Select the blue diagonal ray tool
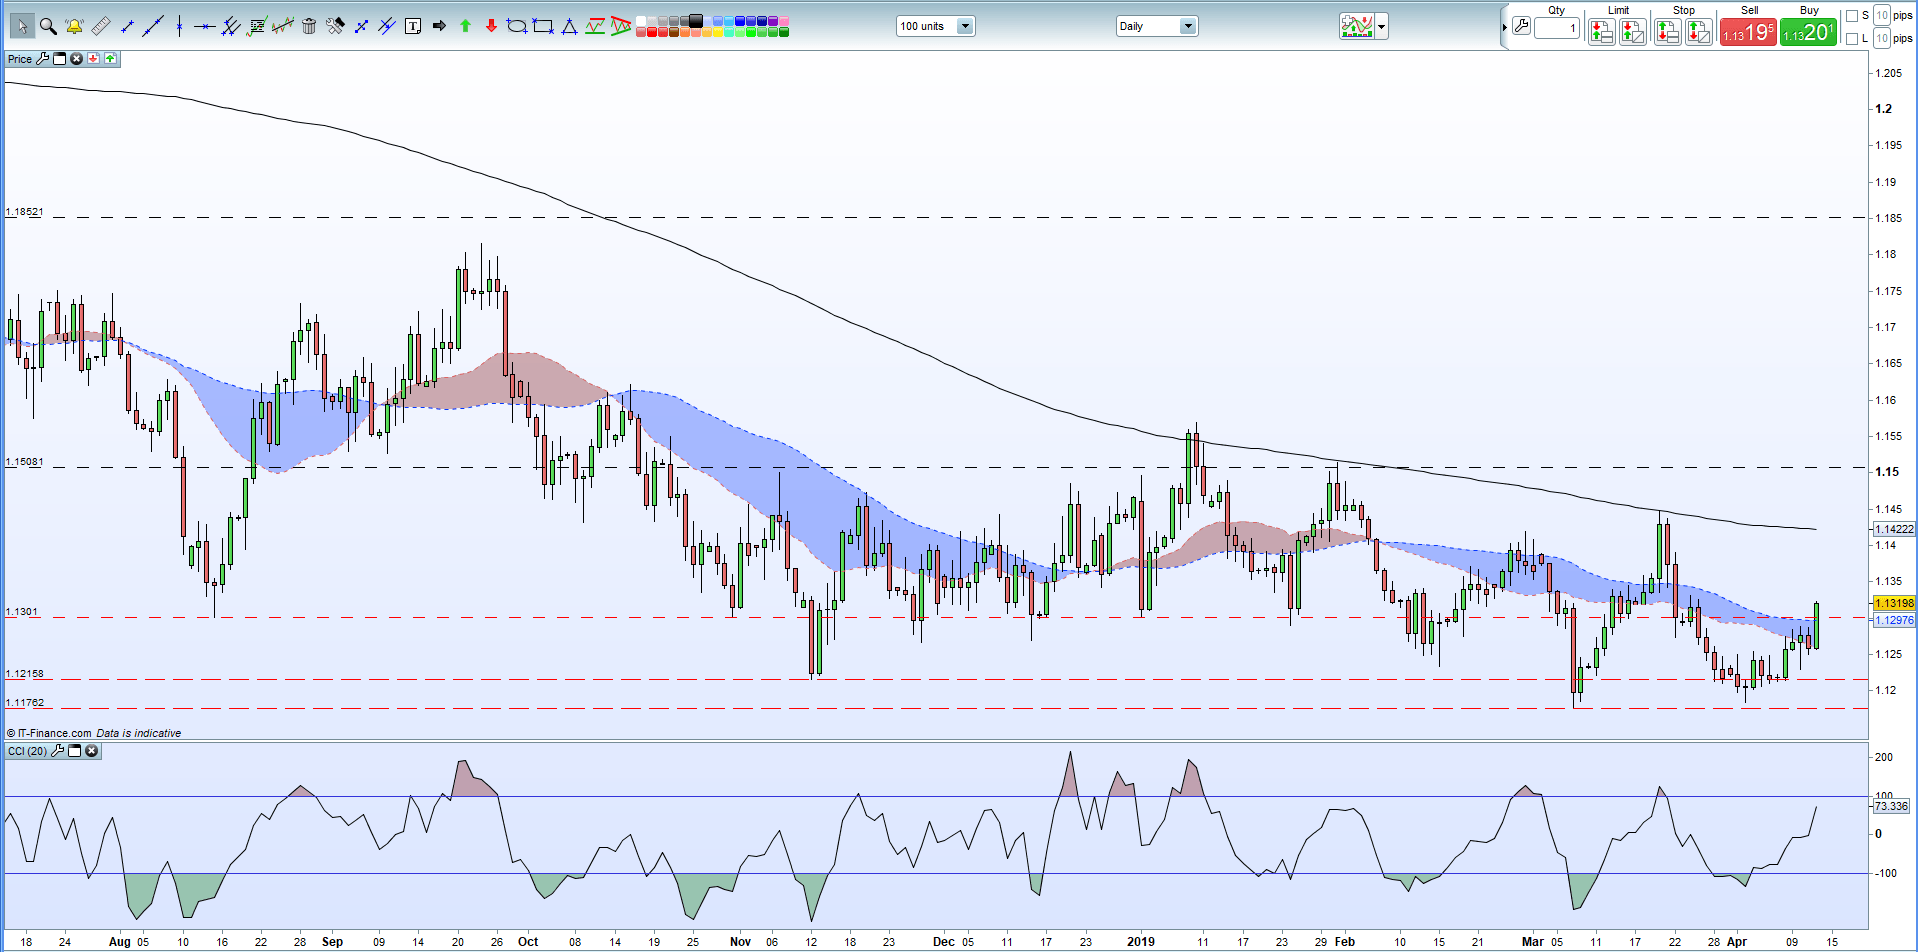Viewport: 1918px width, 952px height. click(361, 26)
